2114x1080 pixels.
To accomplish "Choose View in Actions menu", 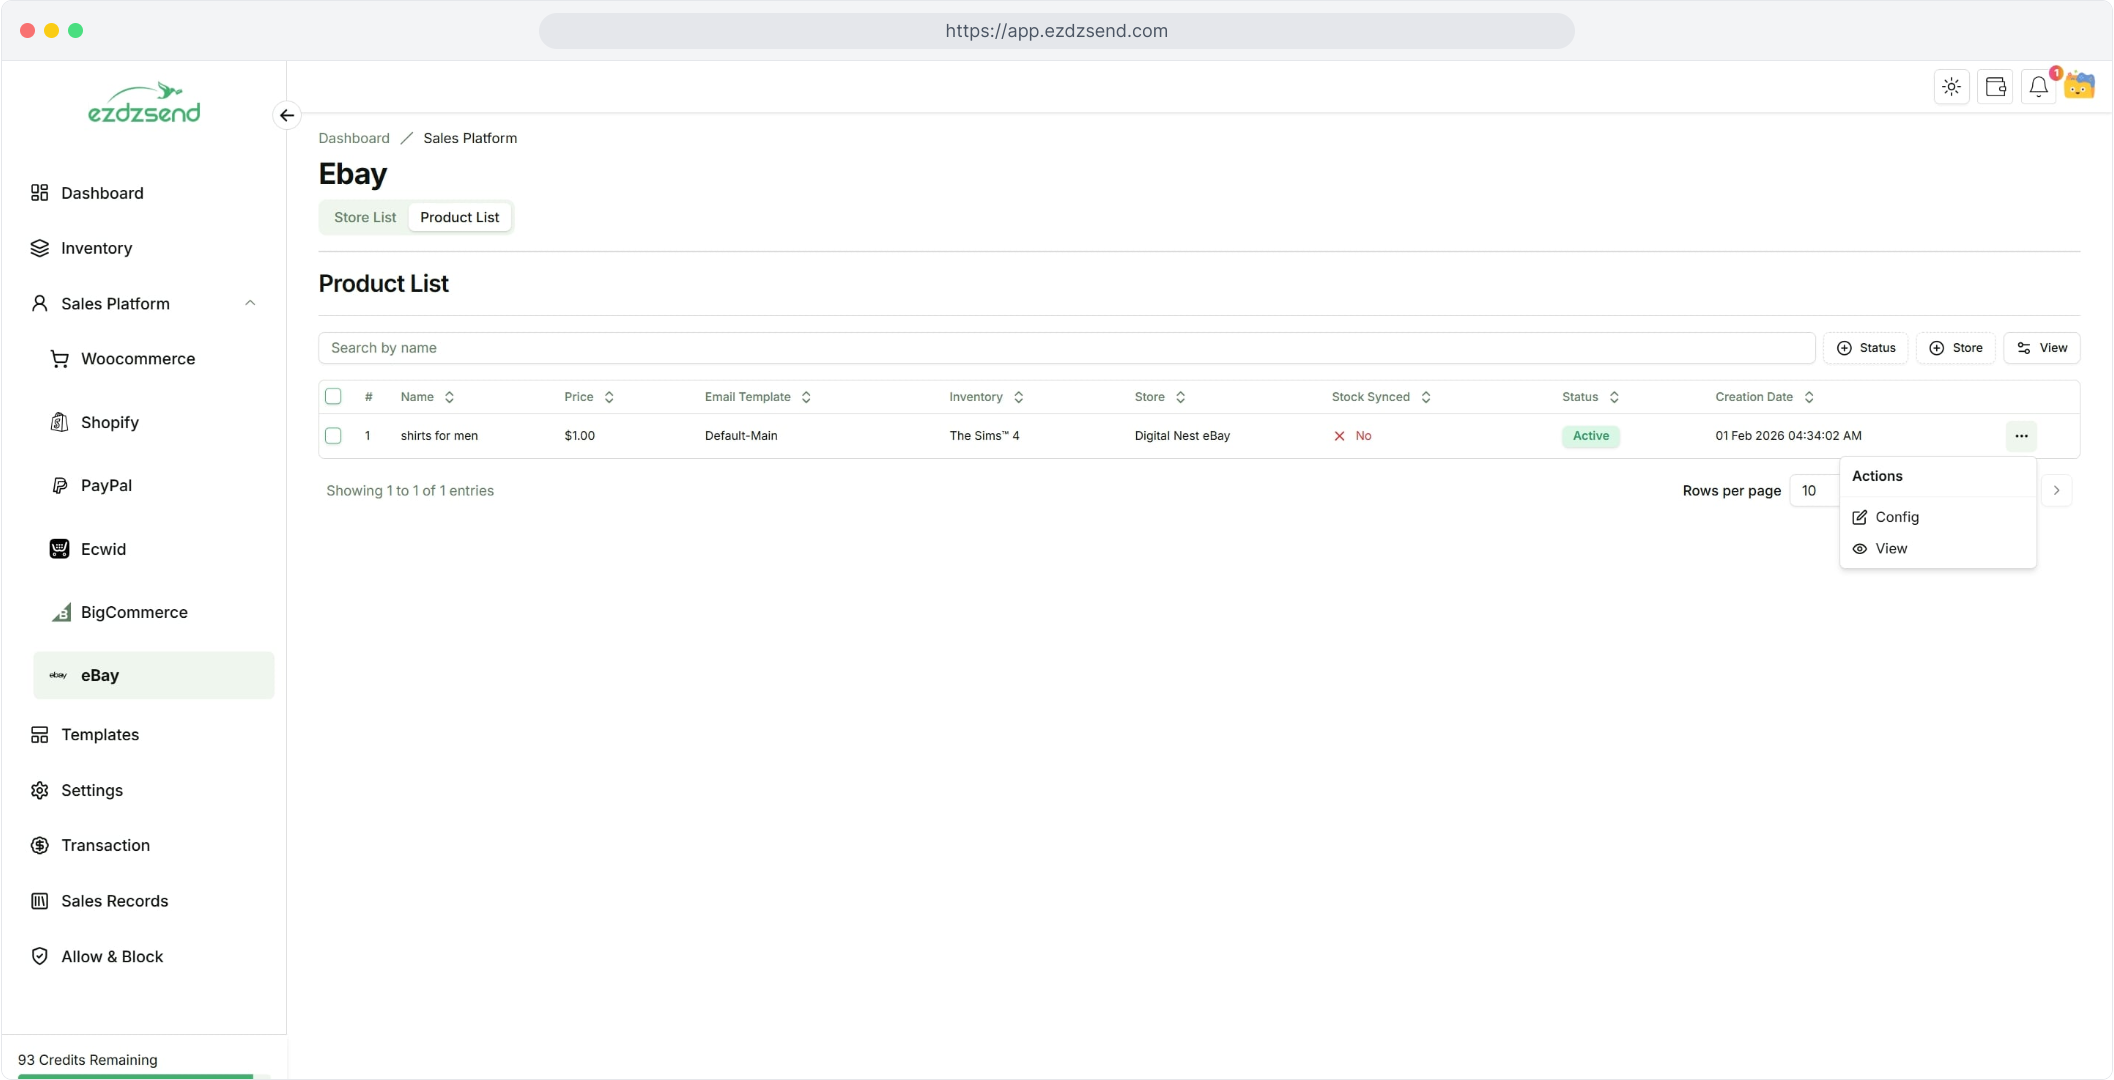I will pos(1890,548).
